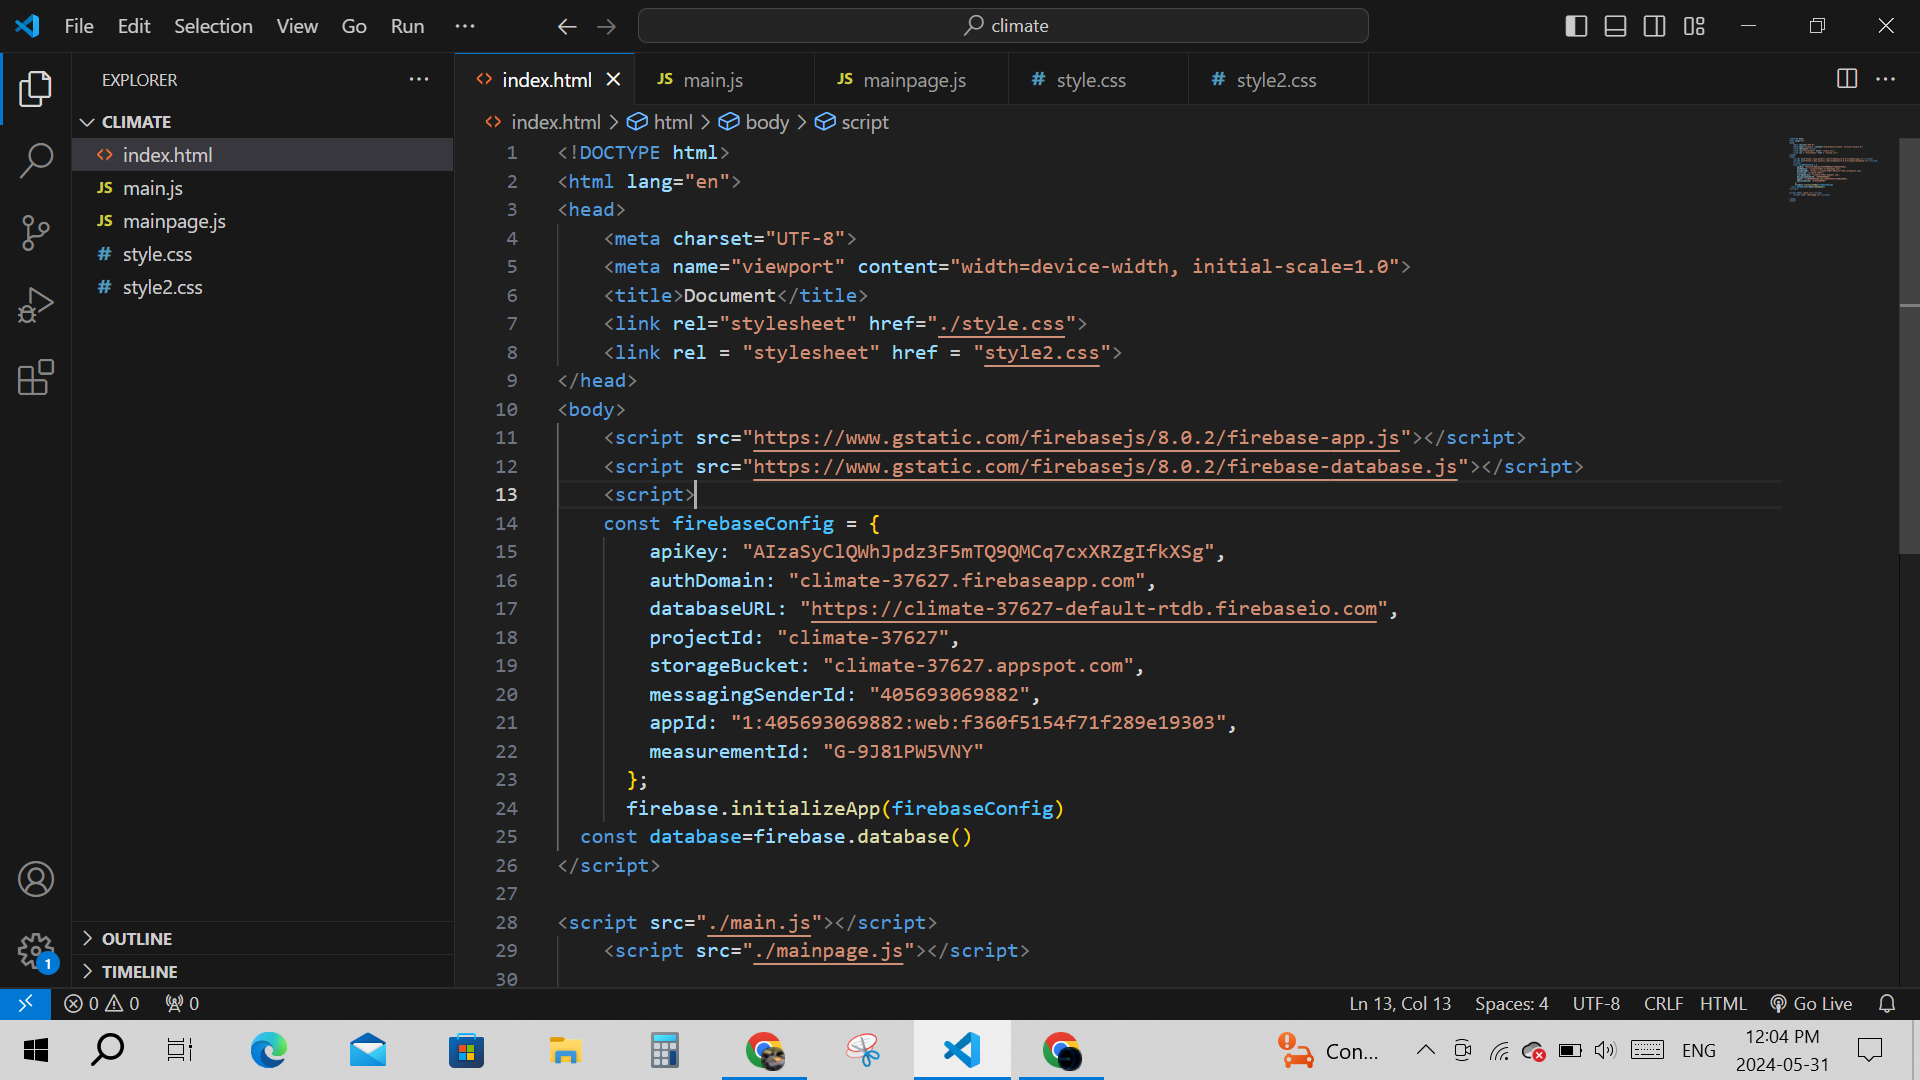Toggle the Secondary Side Bar visibility
This screenshot has height=1080, width=1920.
click(x=1654, y=26)
